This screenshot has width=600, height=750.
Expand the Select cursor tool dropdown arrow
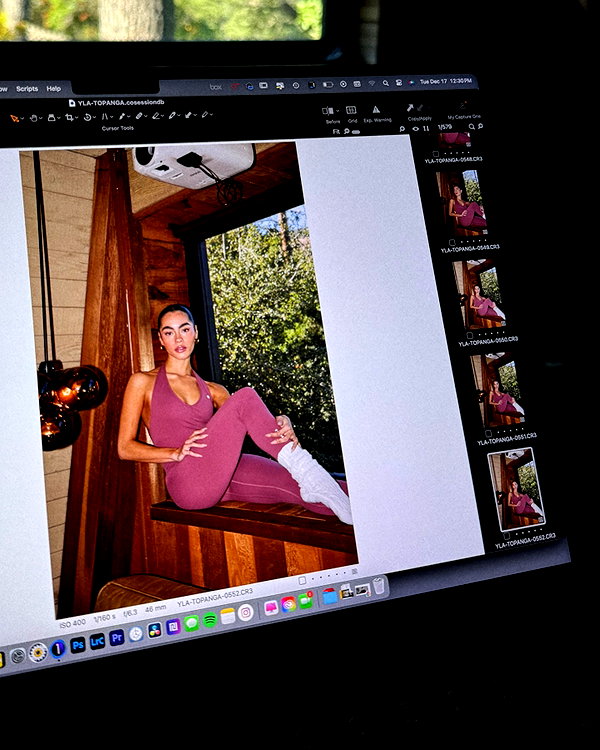22,119
